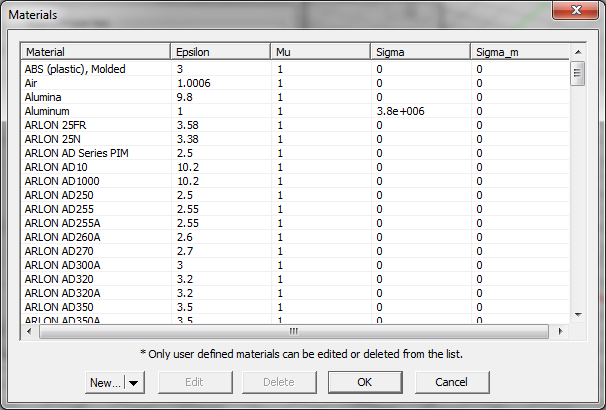This screenshot has width=606, height=410.
Task: Open the New material dropdown arrow
Action: [134, 383]
